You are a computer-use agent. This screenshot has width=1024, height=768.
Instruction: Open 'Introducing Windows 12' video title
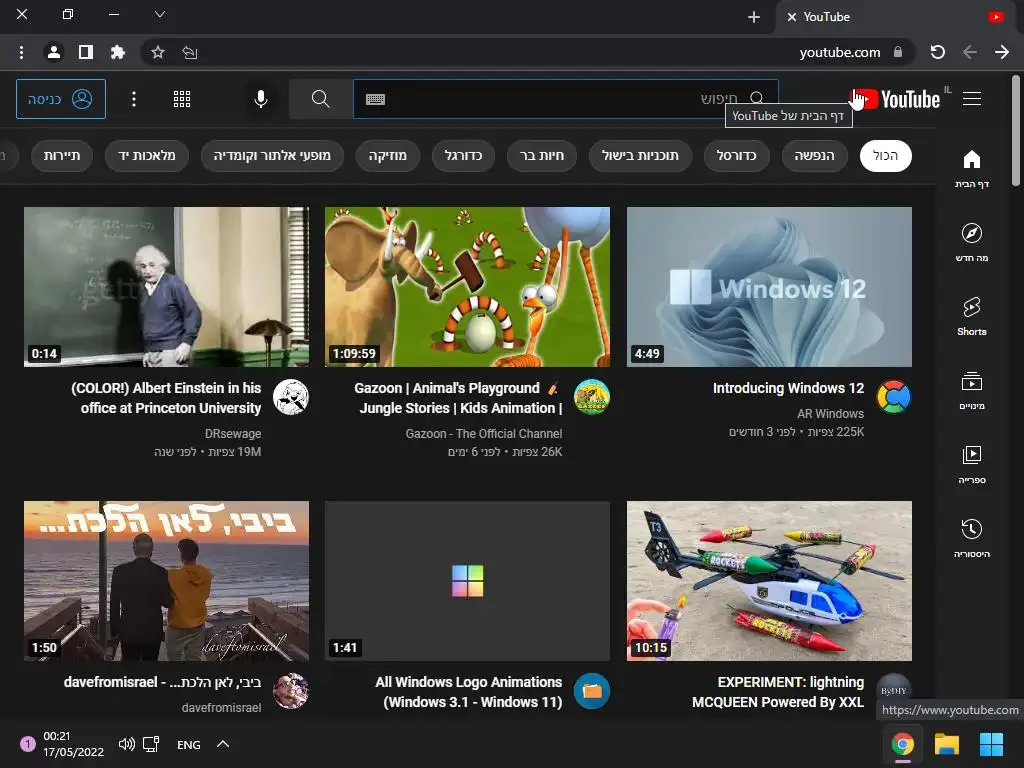(x=788, y=388)
